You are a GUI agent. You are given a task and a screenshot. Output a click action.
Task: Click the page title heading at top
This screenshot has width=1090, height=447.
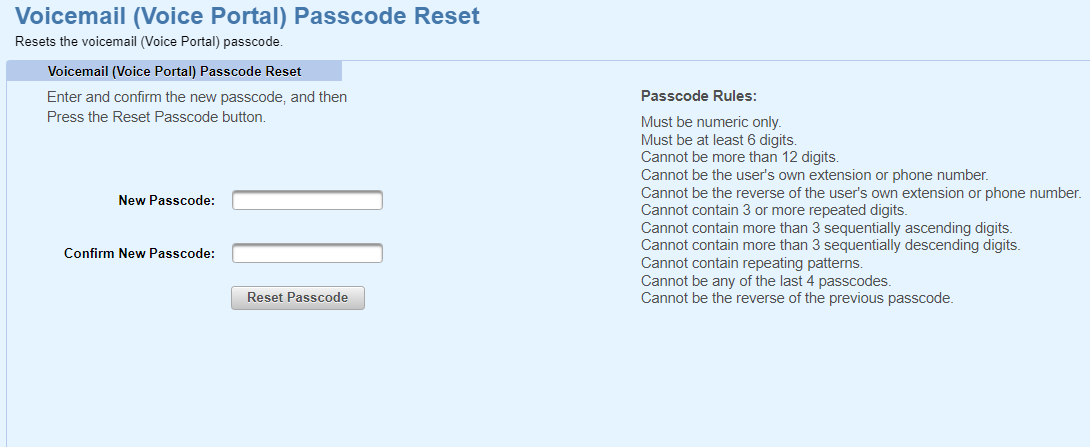248,17
